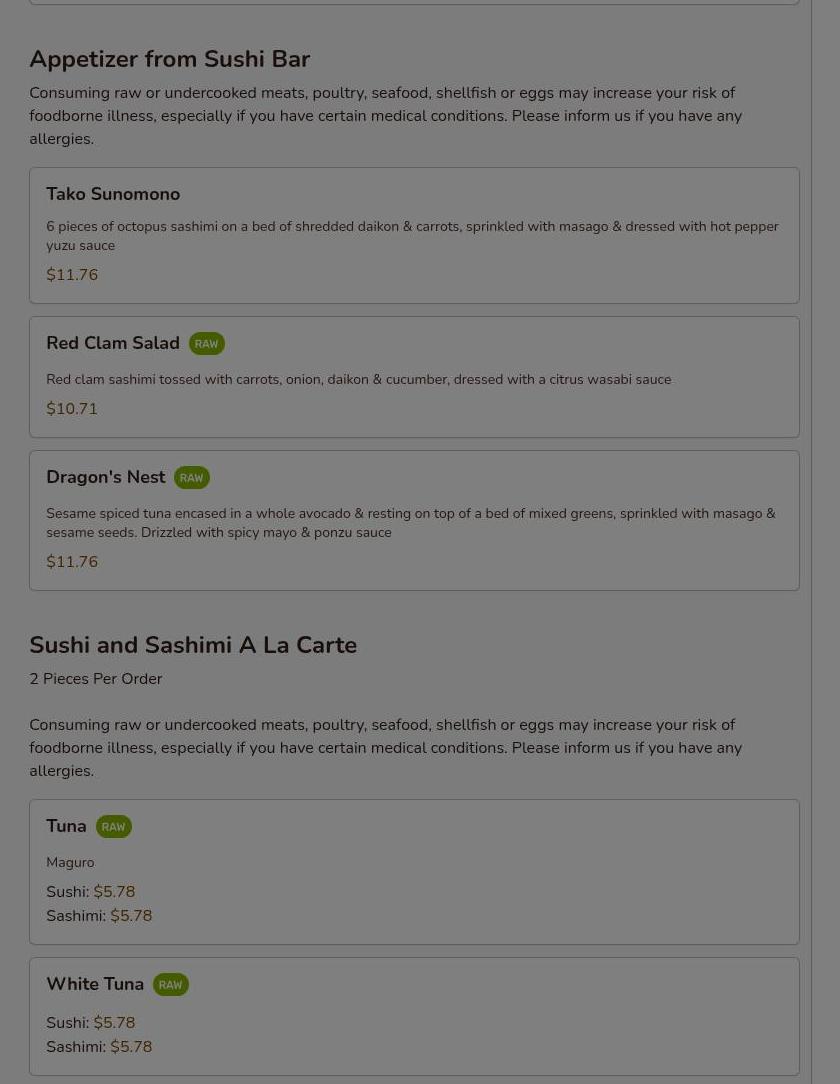Choose White Tuna Sashimi $5.78 option

[x=99, y=1047]
